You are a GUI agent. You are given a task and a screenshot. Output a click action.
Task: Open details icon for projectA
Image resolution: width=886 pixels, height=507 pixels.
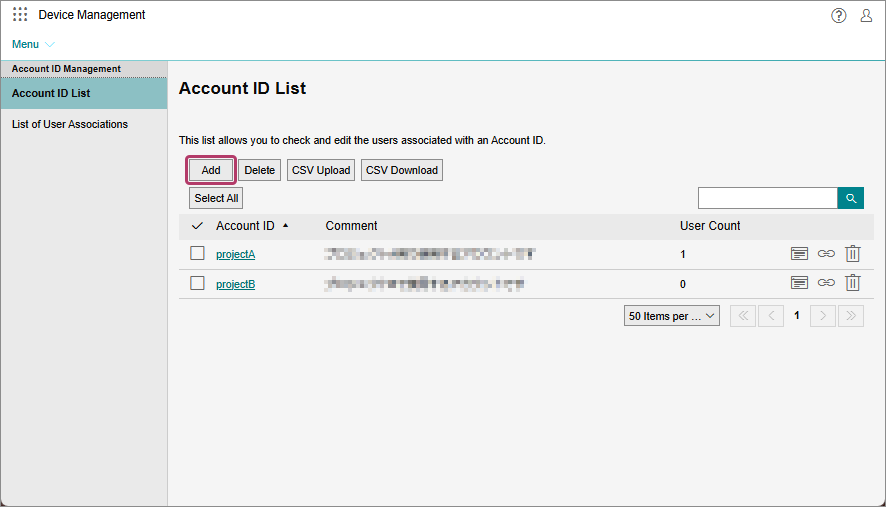click(x=799, y=254)
